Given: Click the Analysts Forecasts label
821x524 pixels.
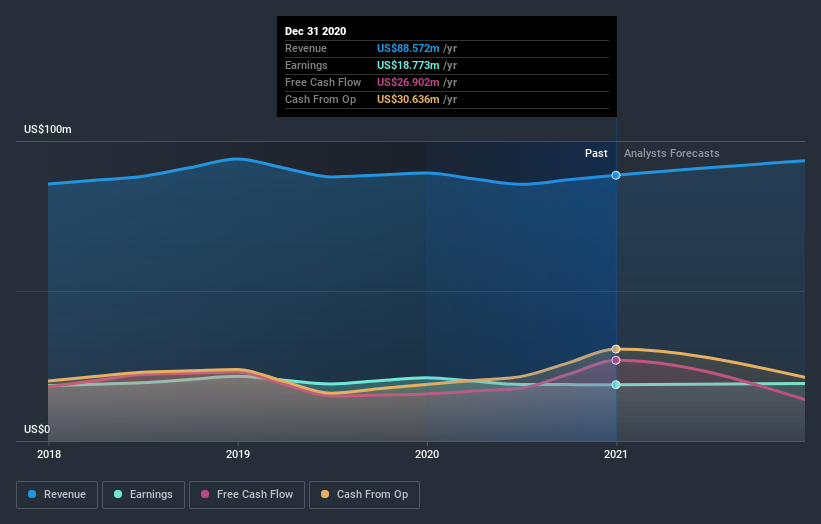Looking at the screenshot, I should click(671, 153).
